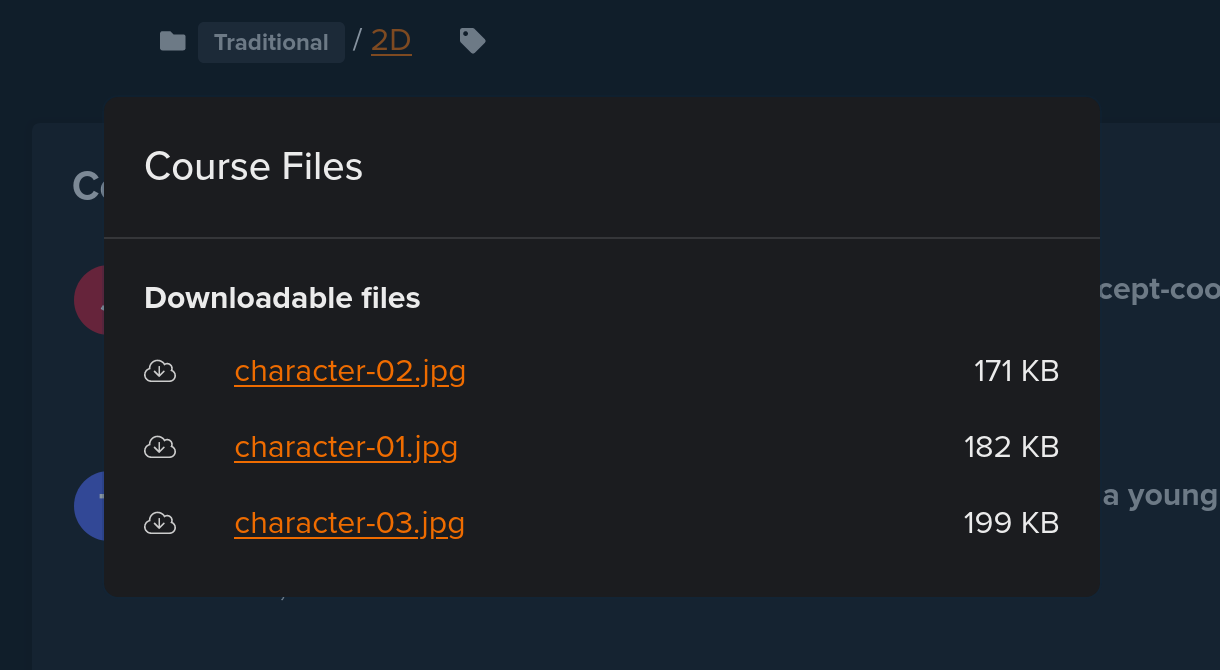Click the download cloud icon for character-02.jpg
The width and height of the screenshot is (1220, 670).
(160, 371)
